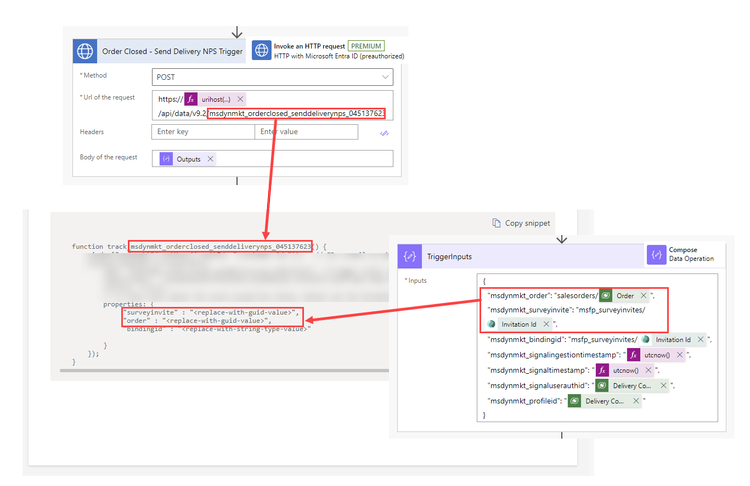
Task: Open the Method dropdown showing POST
Action: click(273, 77)
